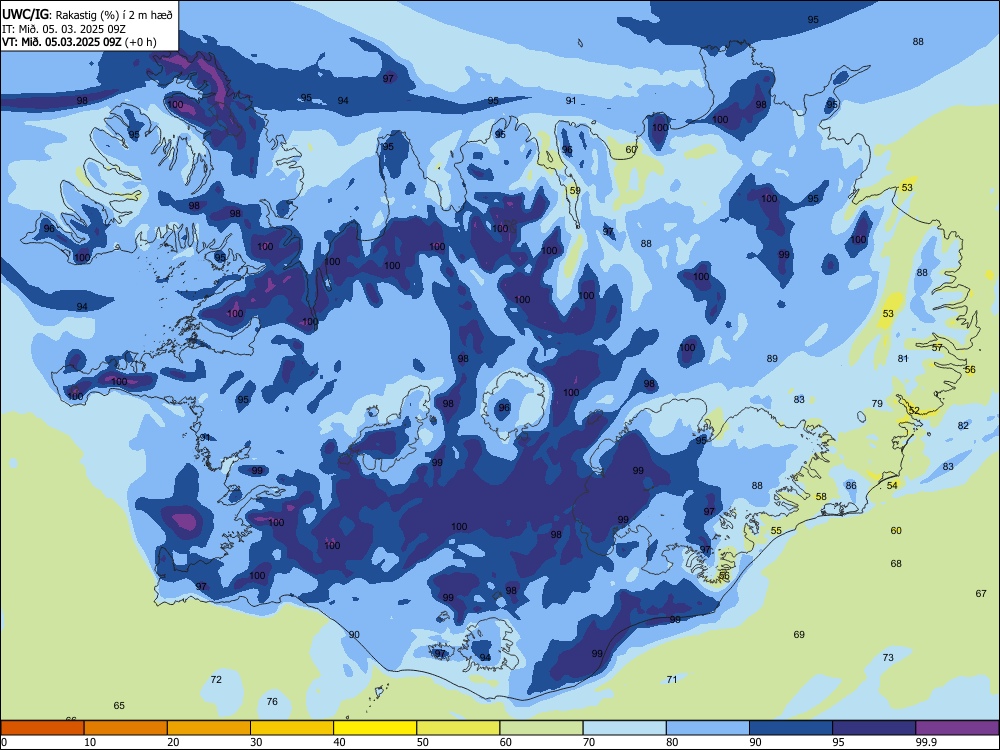Click the bold 'VT: Mið. 05.03.2025 09Z' line
The height and width of the screenshot is (750, 1000).
click(x=61, y=42)
